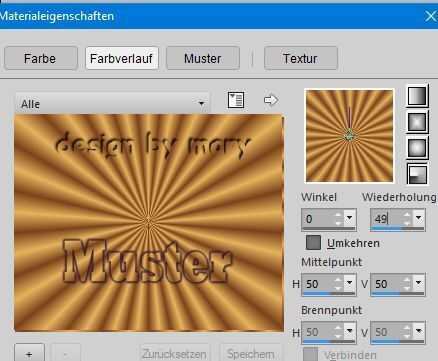Screen dimensions: 438x361
Task: Select the rectangular gradient style icon
Action: coord(417,122)
